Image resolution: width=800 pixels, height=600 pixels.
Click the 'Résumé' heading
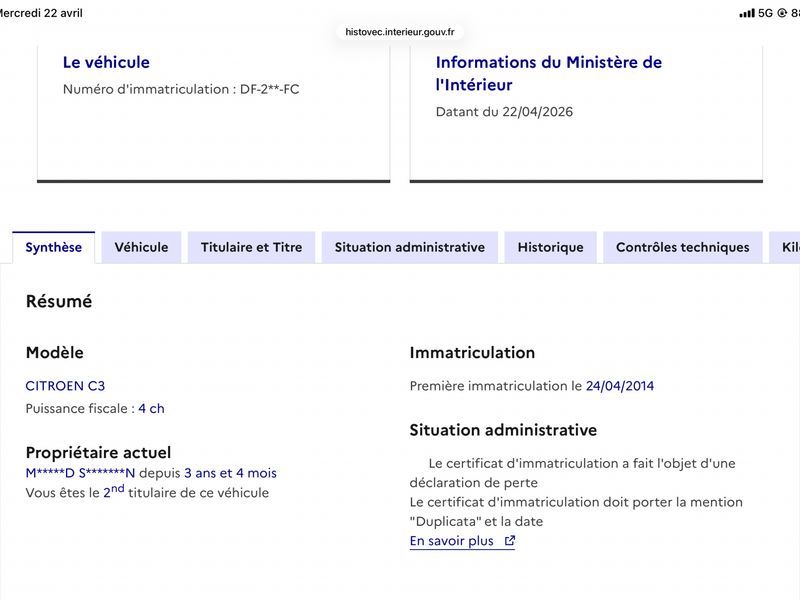pos(59,301)
